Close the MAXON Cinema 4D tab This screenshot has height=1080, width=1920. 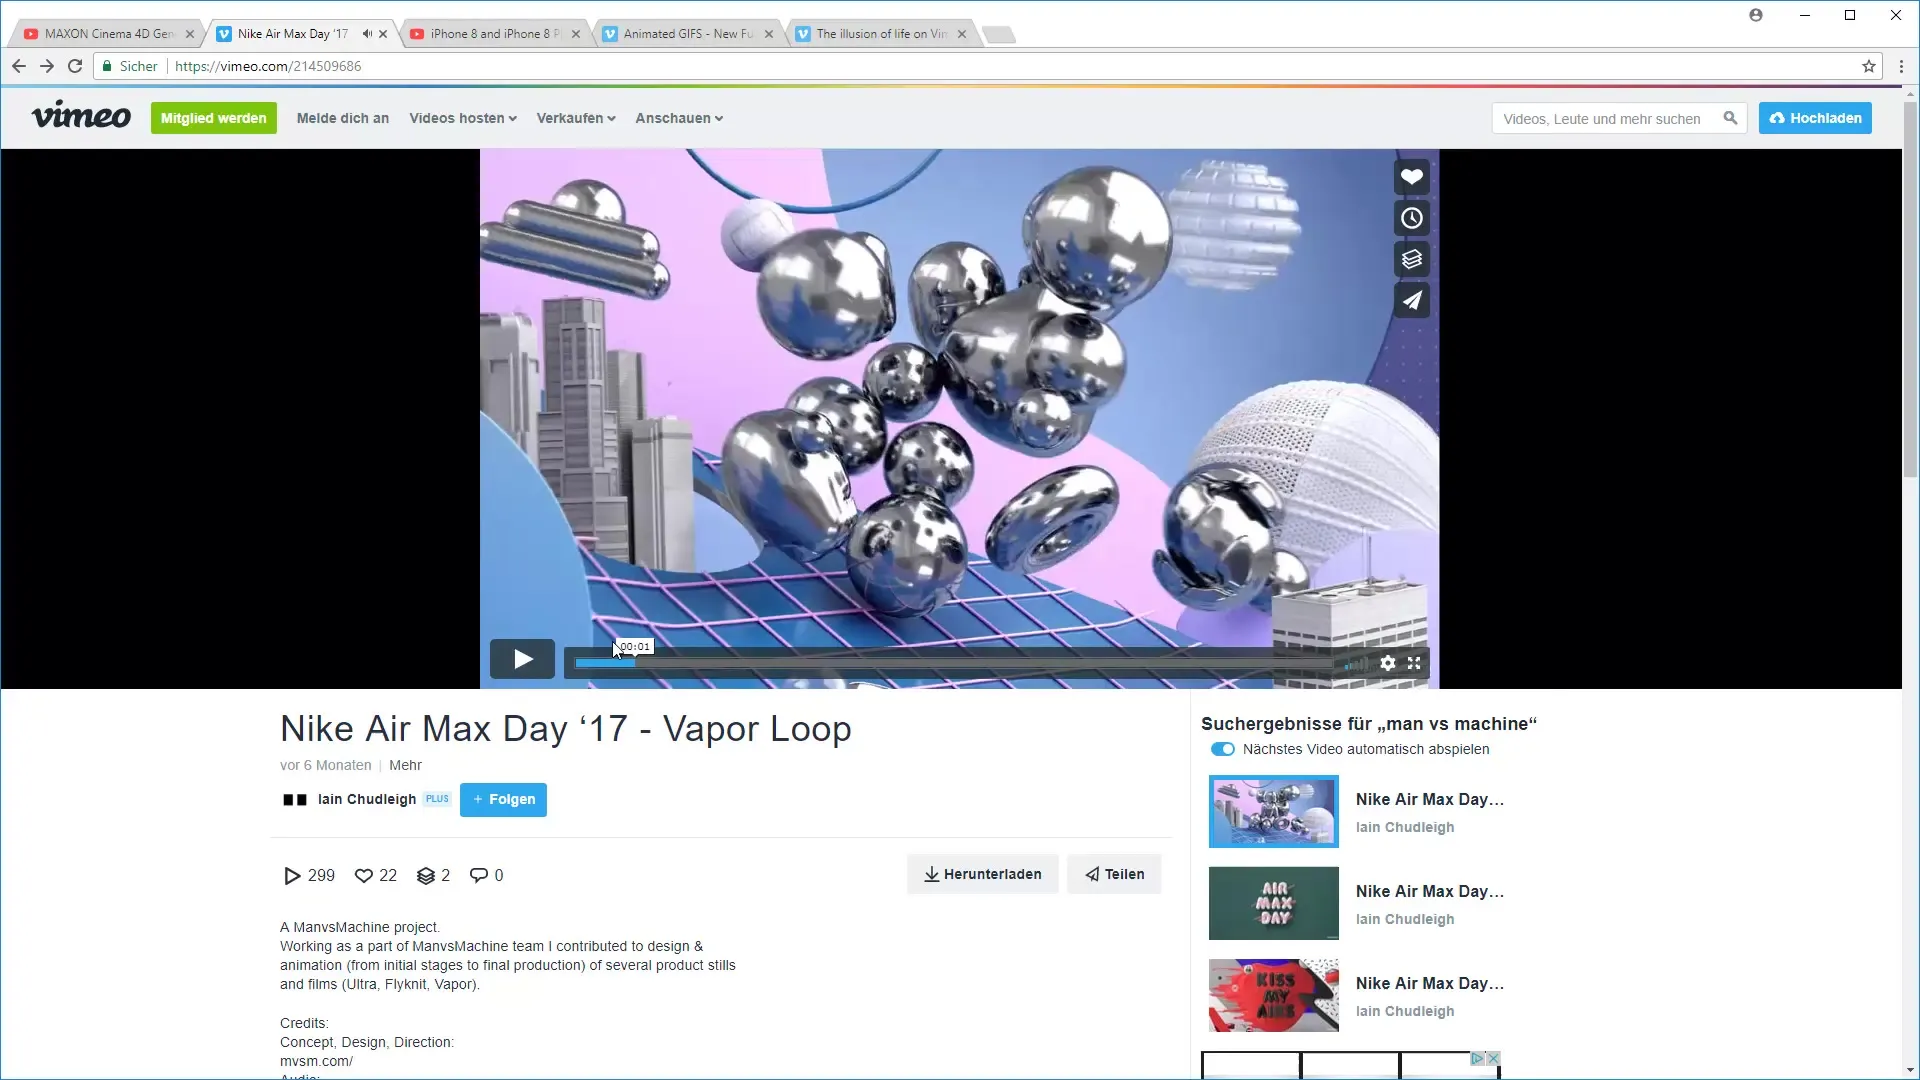(190, 34)
